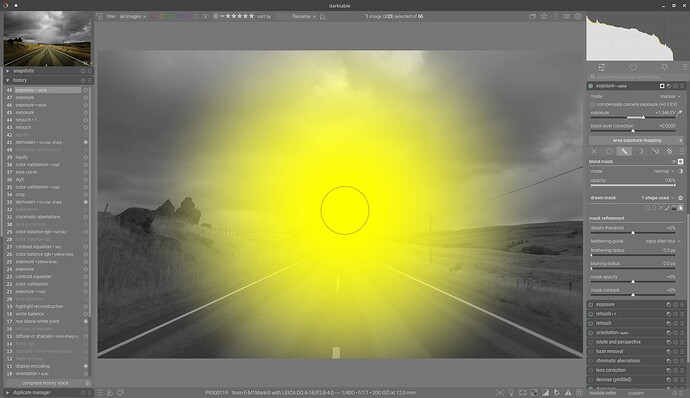Image resolution: width=690 pixels, height=398 pixels.
Task: Select blending off (X) icon
Action: (594, 151)
